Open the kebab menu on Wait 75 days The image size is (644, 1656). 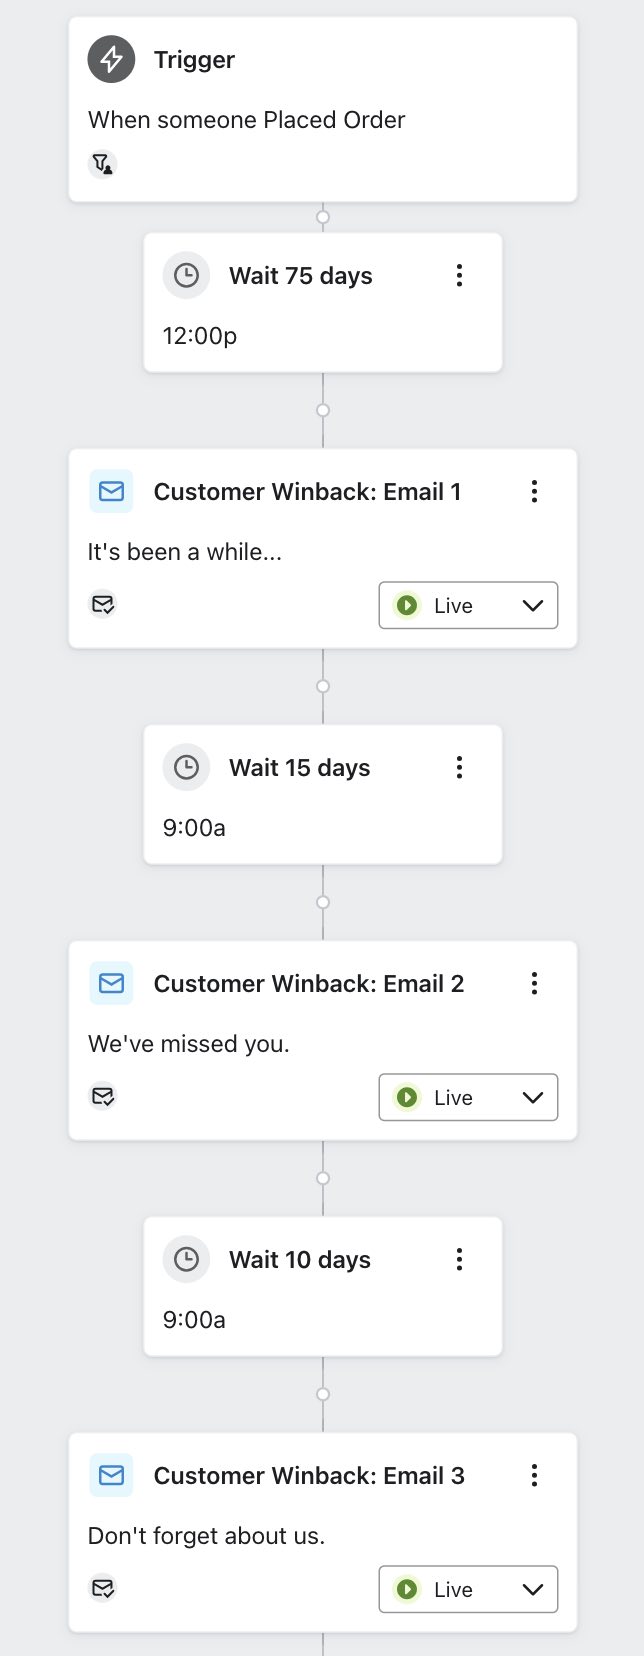[x=459, y=275]
